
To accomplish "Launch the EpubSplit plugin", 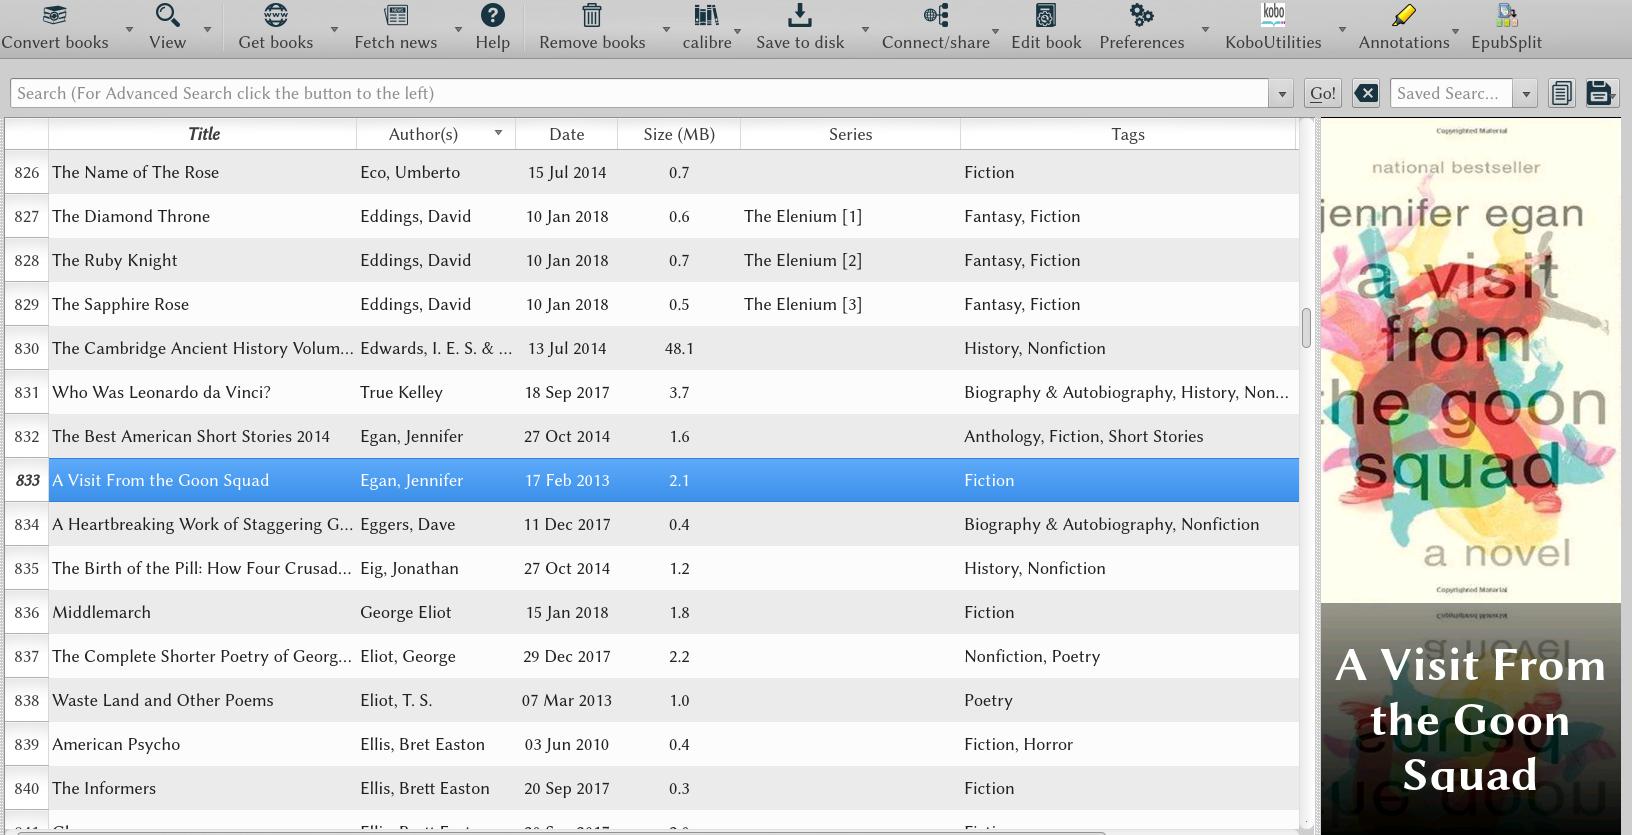I will (x=1506, y=27).
